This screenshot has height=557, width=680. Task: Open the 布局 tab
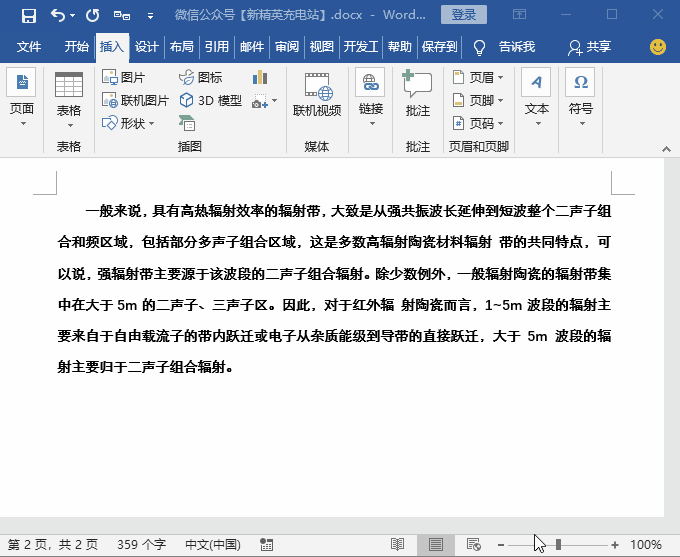[181, 46]
